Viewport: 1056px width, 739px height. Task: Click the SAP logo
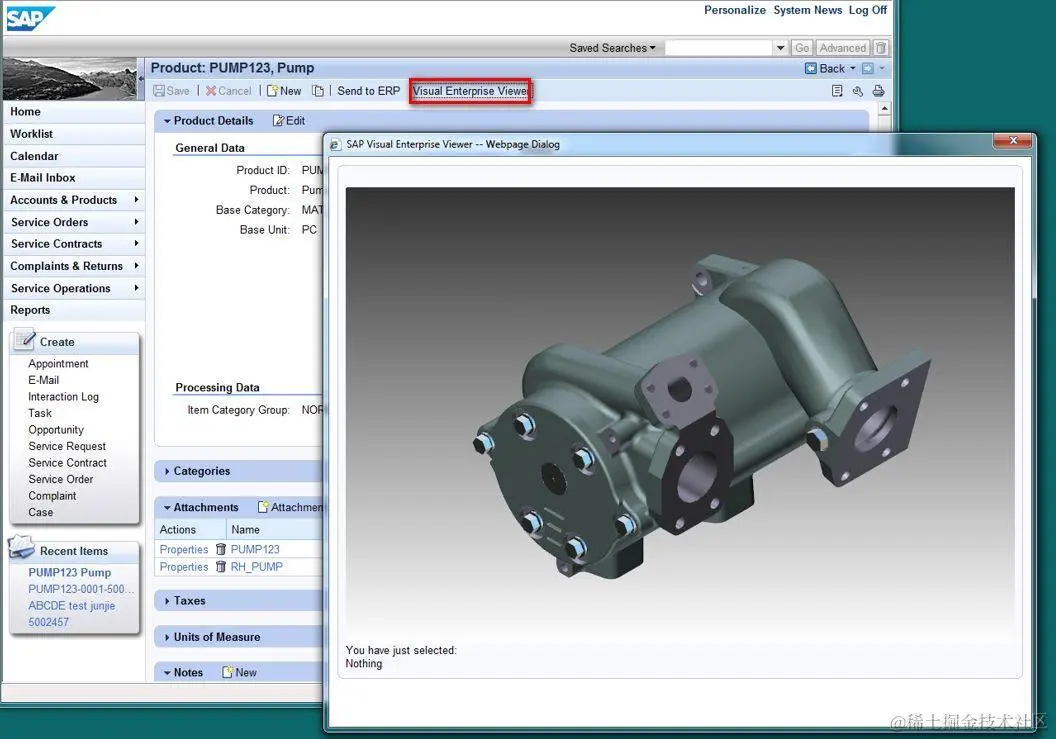click(30, 18)
